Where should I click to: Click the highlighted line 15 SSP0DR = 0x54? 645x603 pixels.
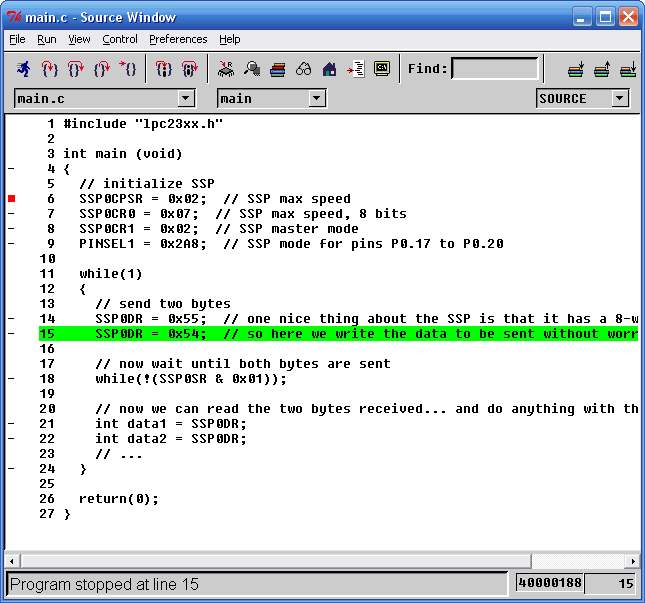click(x=338, y=334)
